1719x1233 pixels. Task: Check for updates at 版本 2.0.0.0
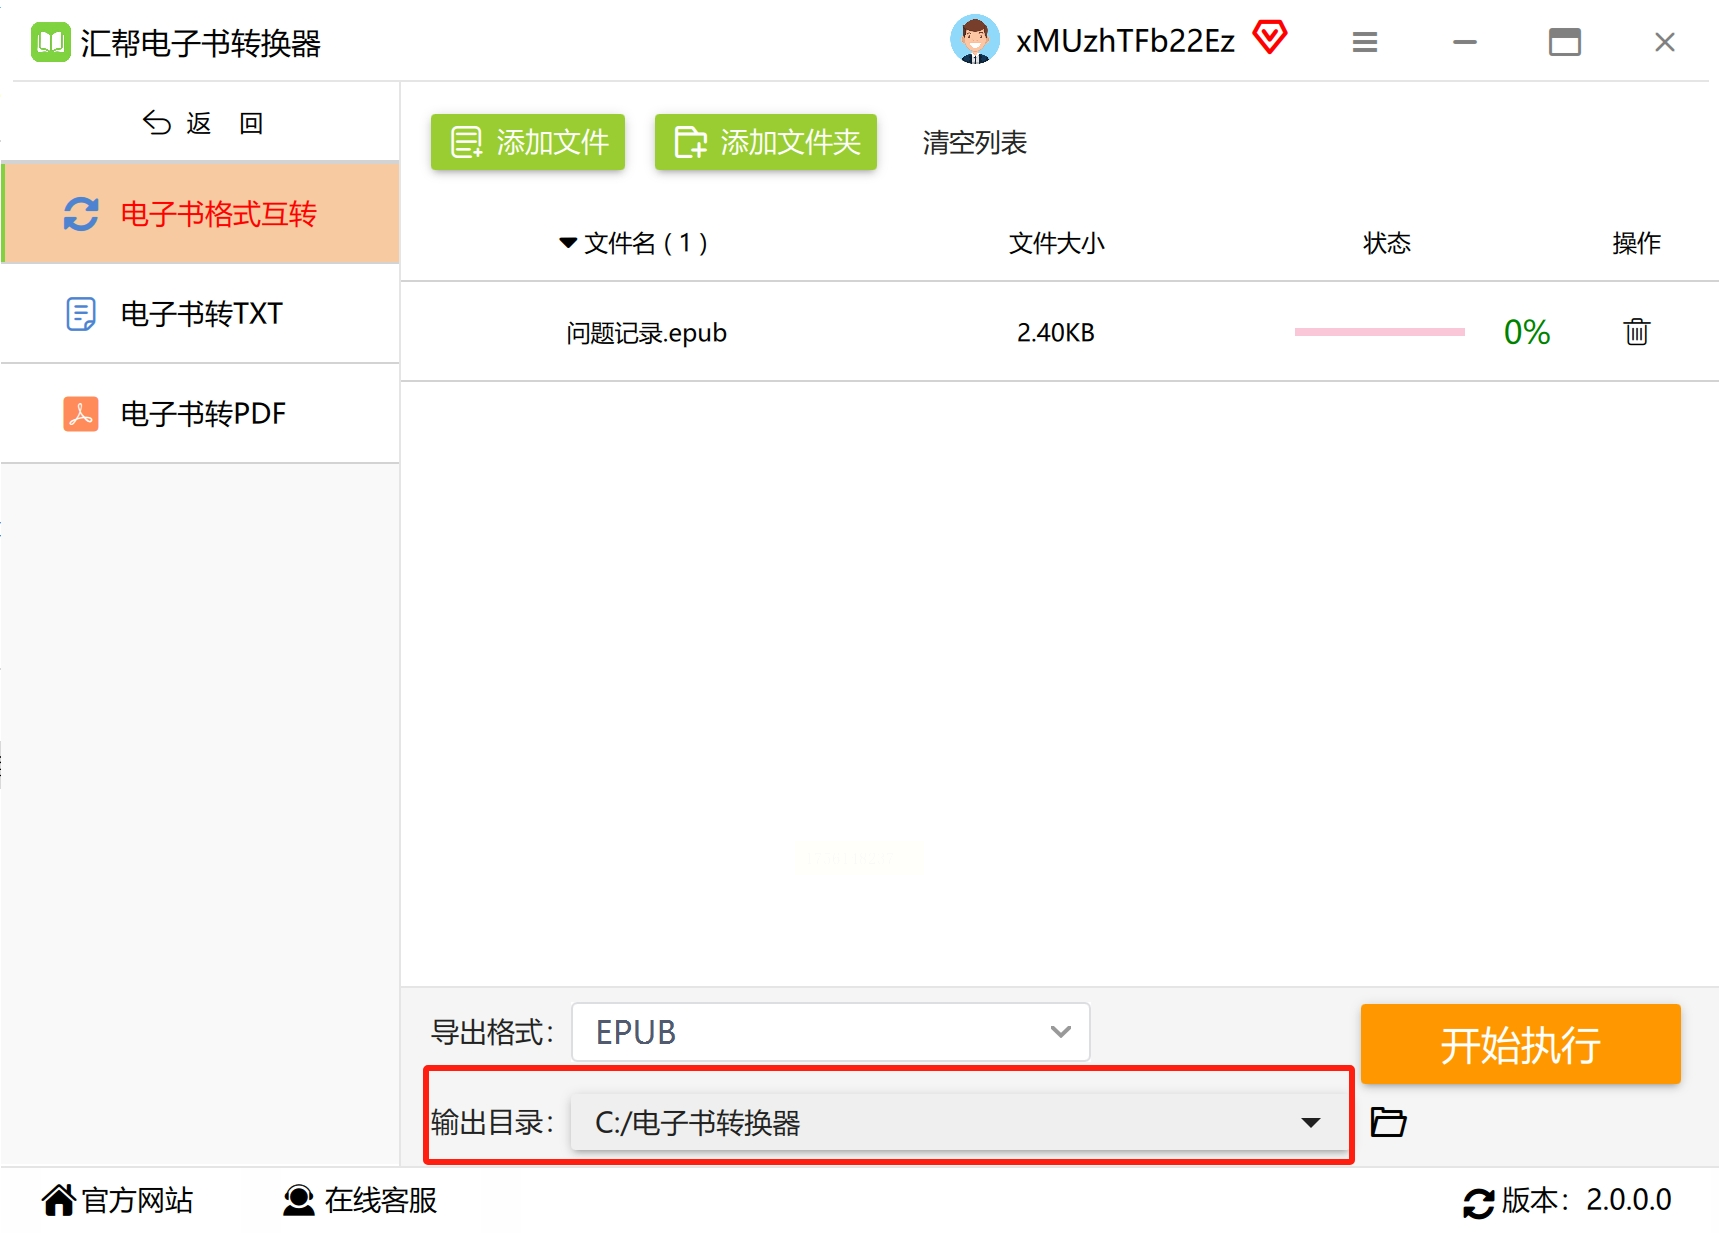coord(1567,1200)
